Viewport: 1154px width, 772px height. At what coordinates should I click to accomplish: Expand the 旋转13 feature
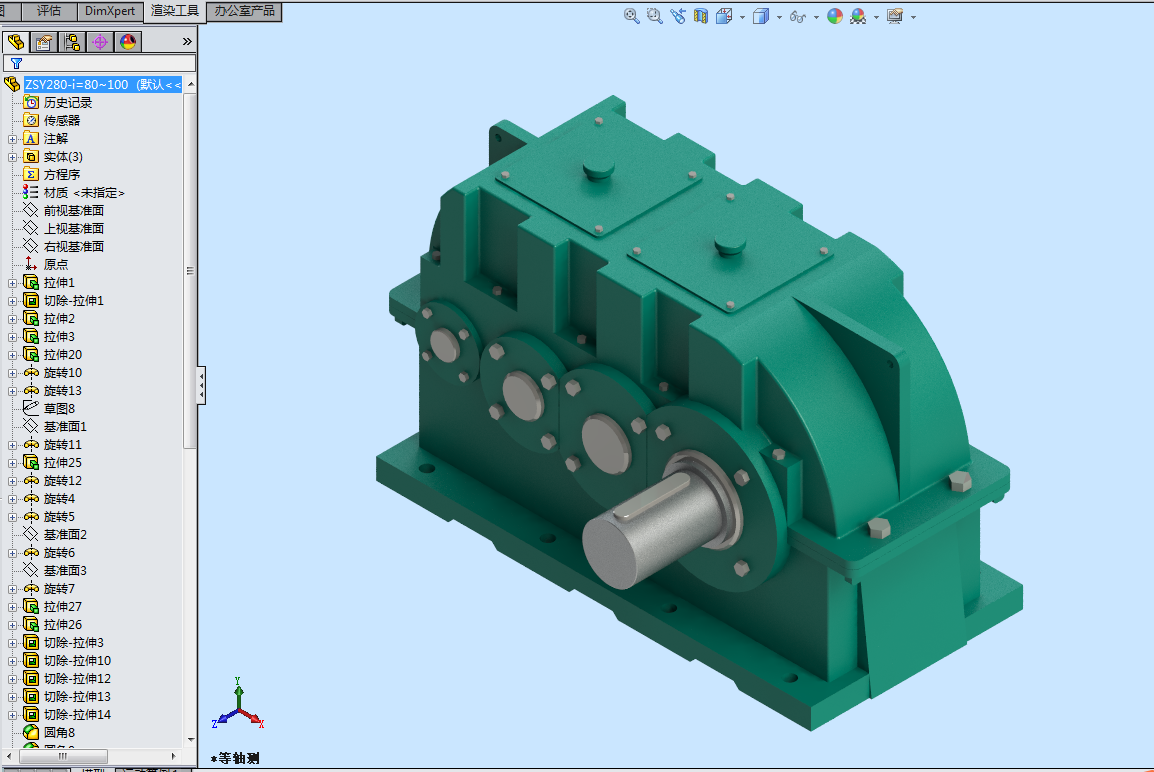[13, 392]
